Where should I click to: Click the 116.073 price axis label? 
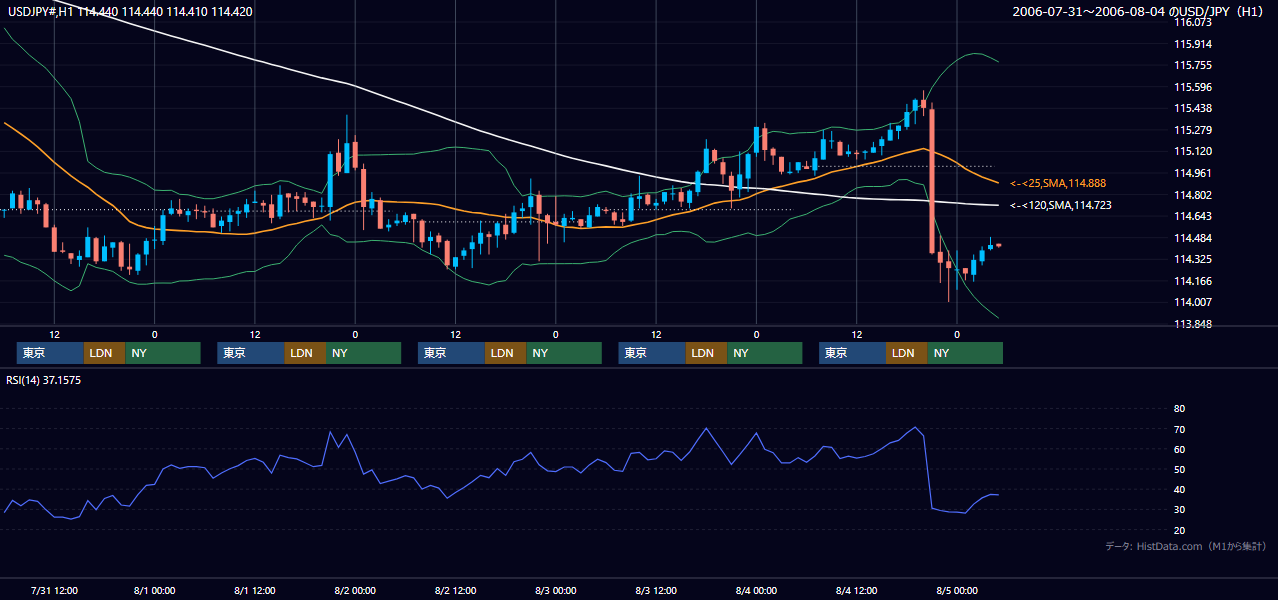coord(1194,22)
